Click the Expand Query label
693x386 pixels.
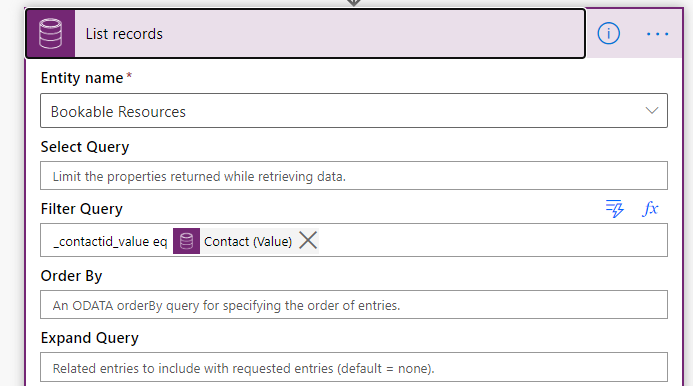click(90, 338)
